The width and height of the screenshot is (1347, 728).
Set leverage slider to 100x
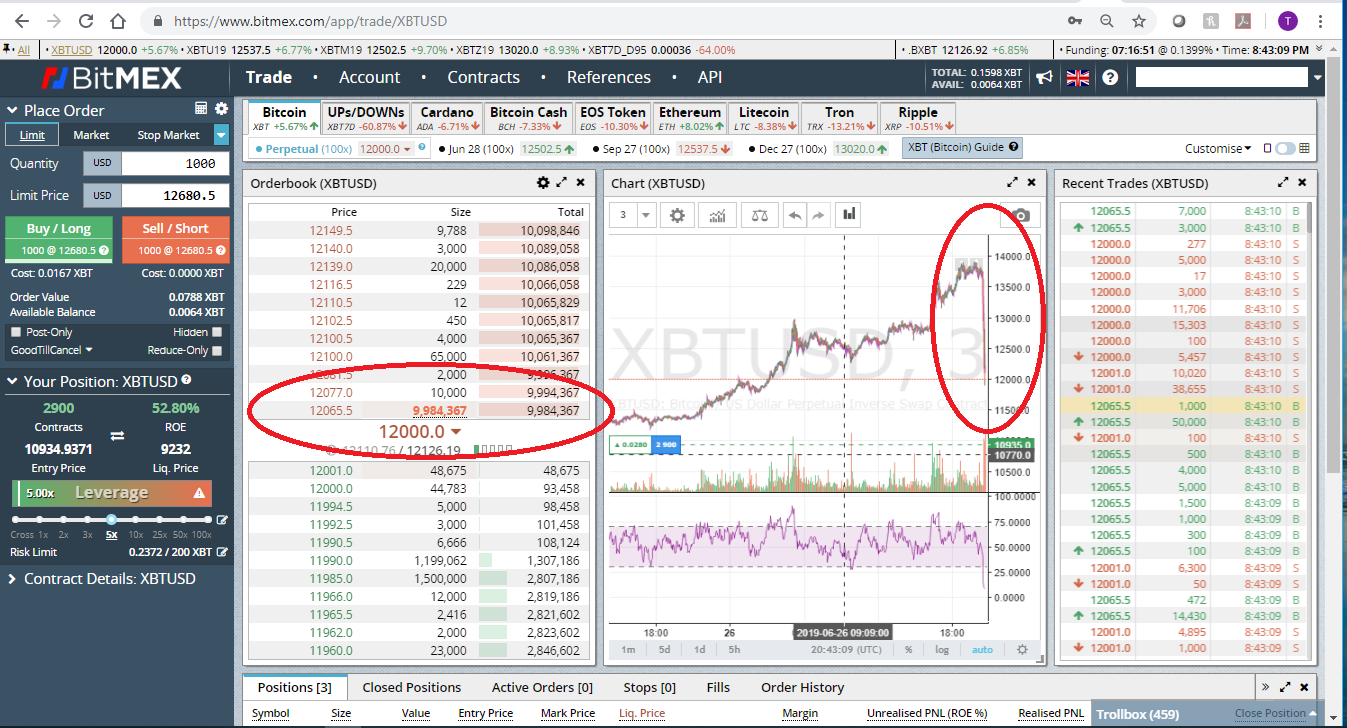(x=206, y=520)
